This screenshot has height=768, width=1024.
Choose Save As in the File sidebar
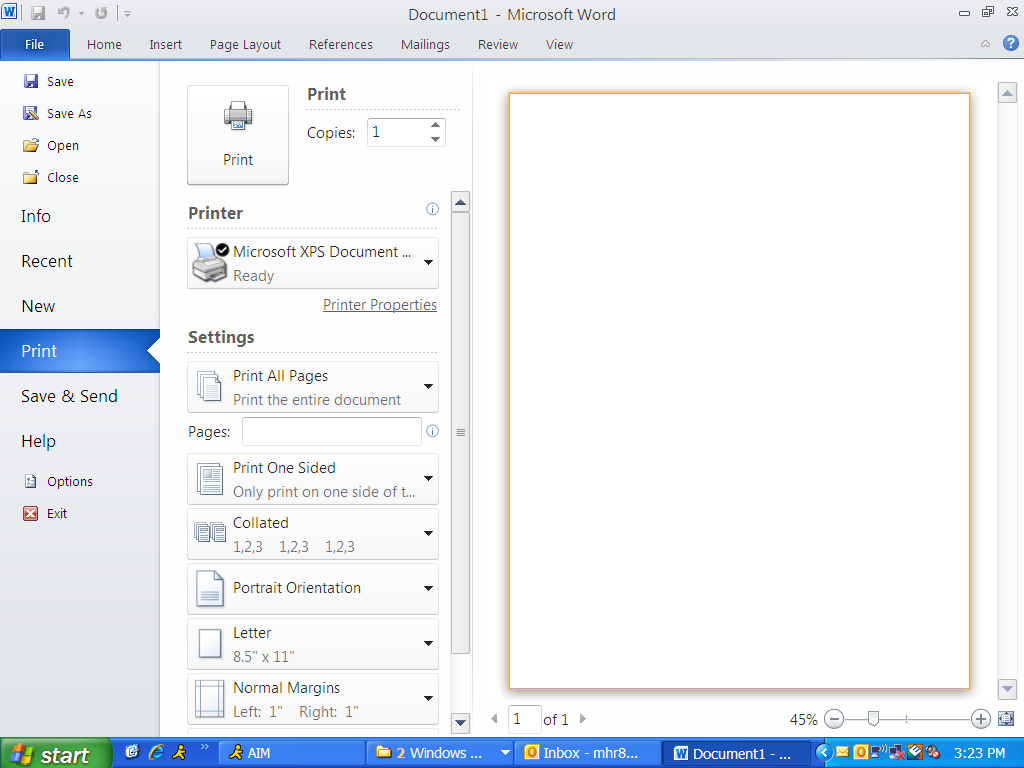(x=57, y=113)
